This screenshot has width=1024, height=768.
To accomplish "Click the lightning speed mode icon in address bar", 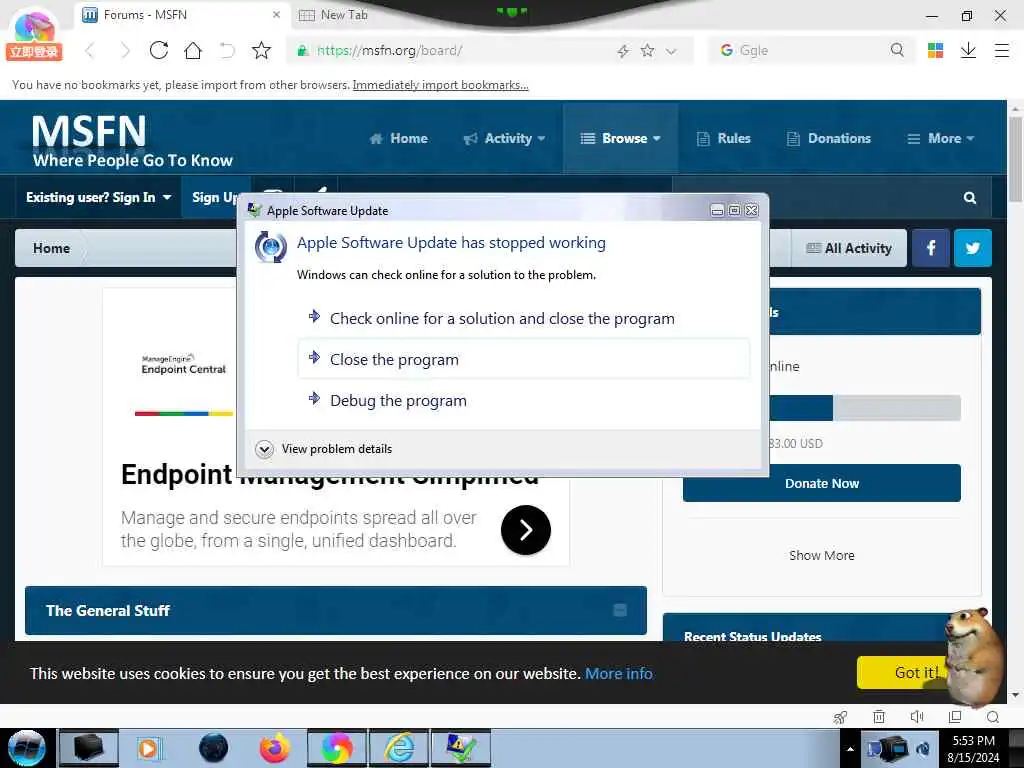I will coord(623,51).
